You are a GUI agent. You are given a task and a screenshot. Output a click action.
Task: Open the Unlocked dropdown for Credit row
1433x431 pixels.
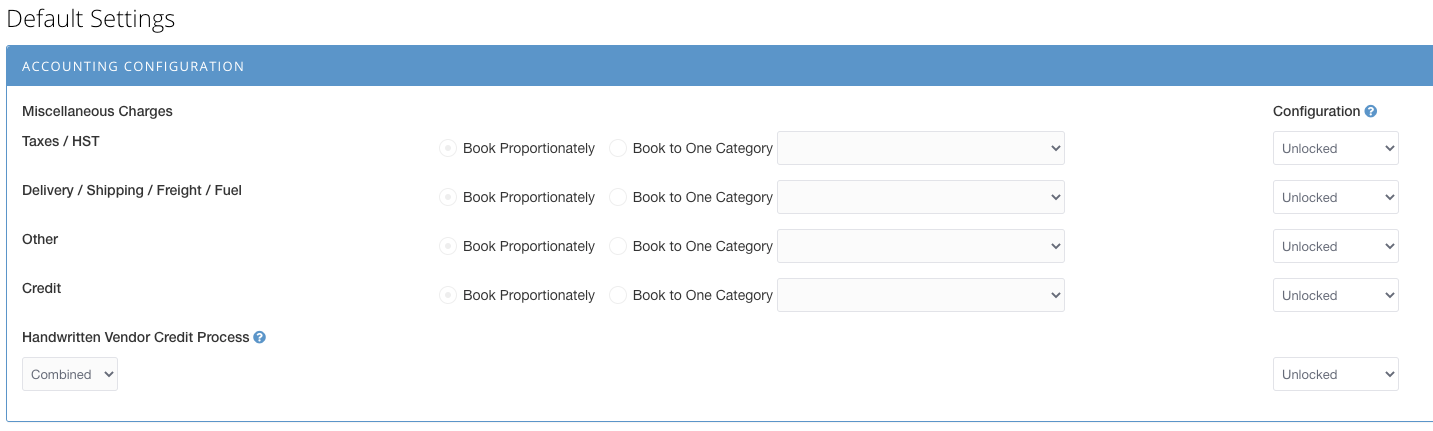(x=1336, y=295)
